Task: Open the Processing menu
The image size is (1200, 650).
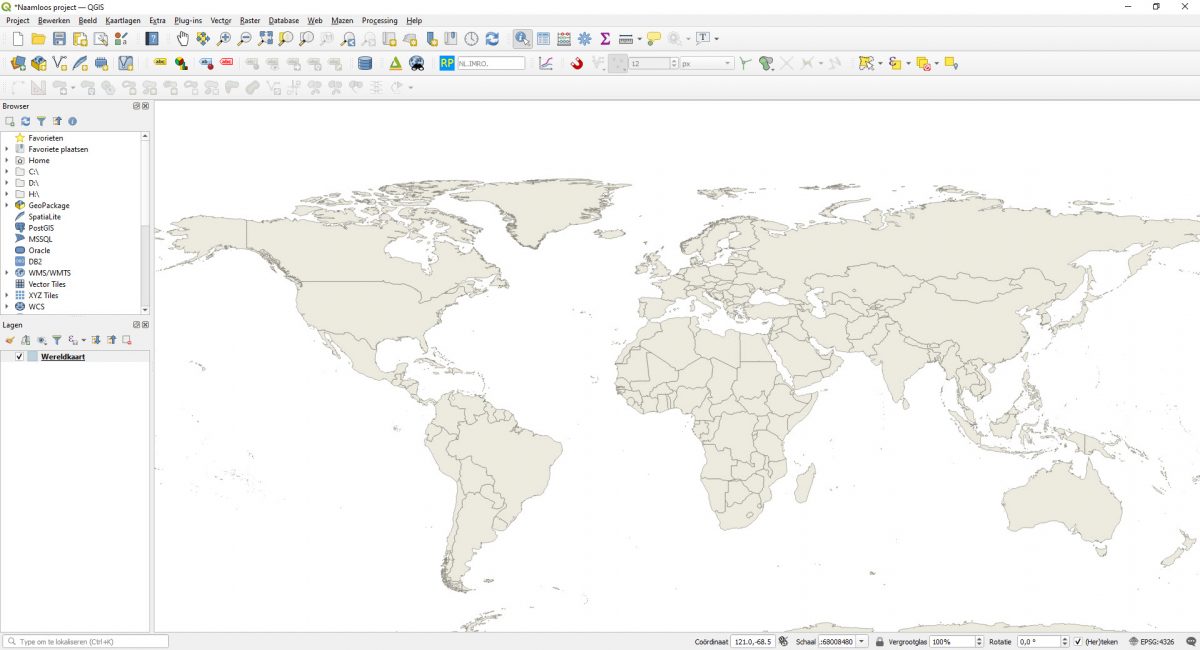Action: tap(379, 20)
